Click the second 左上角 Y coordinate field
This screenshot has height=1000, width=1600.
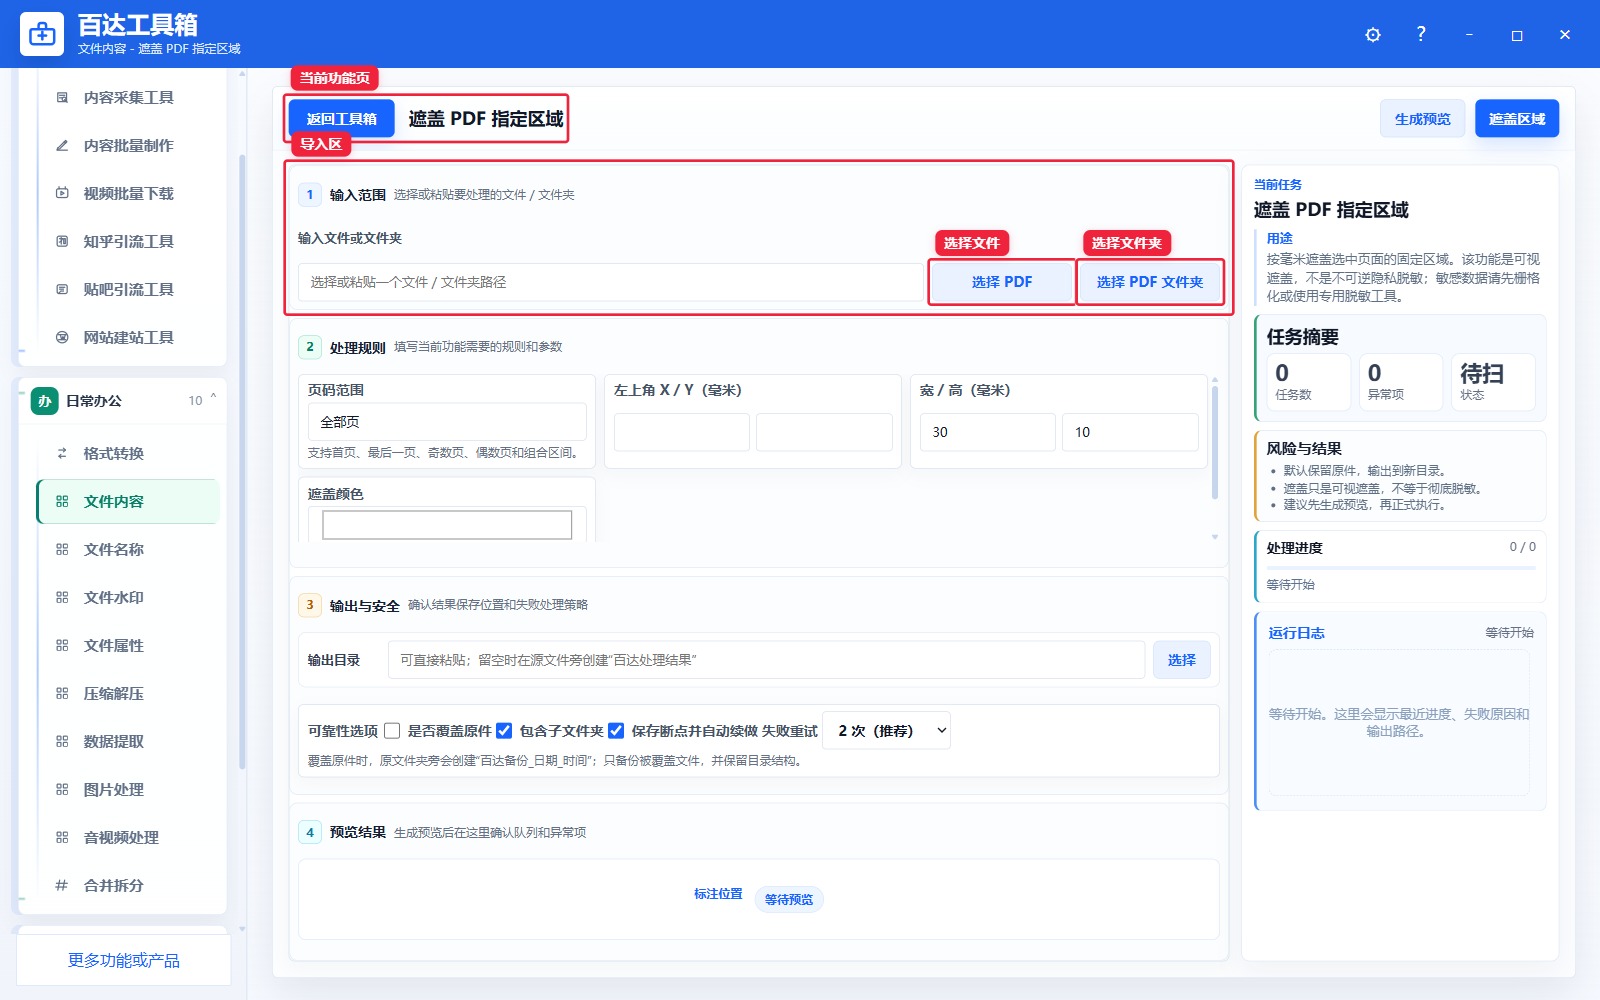[x=824, y=432]
